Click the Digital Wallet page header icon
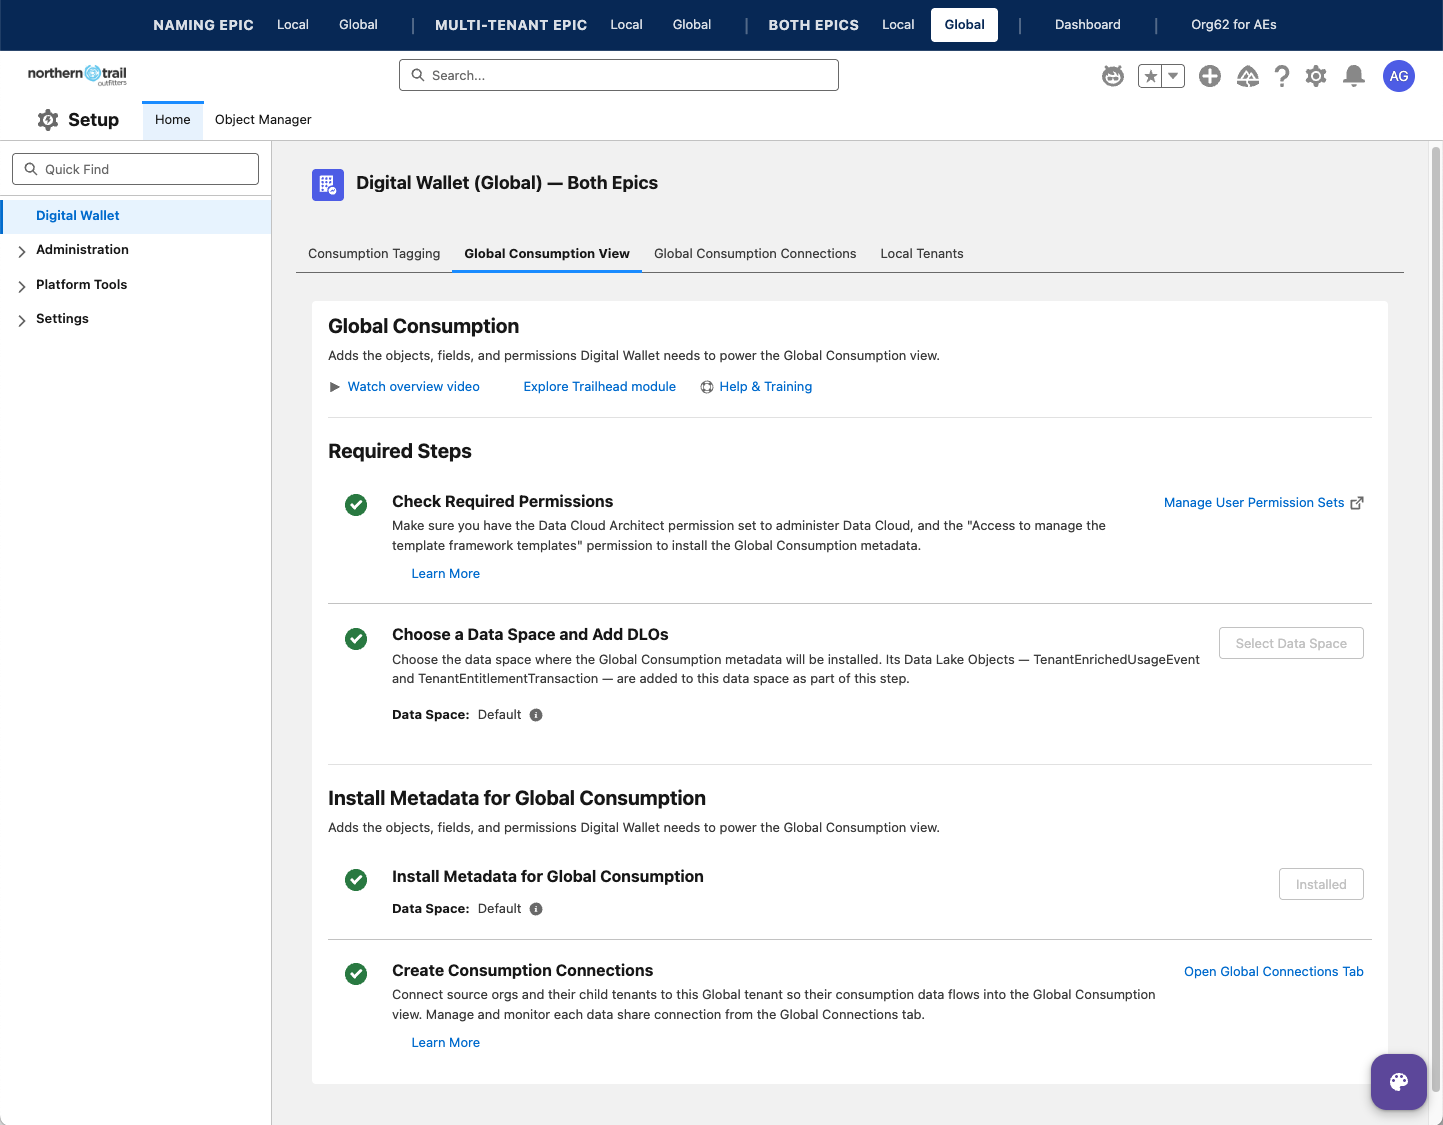 328,184
